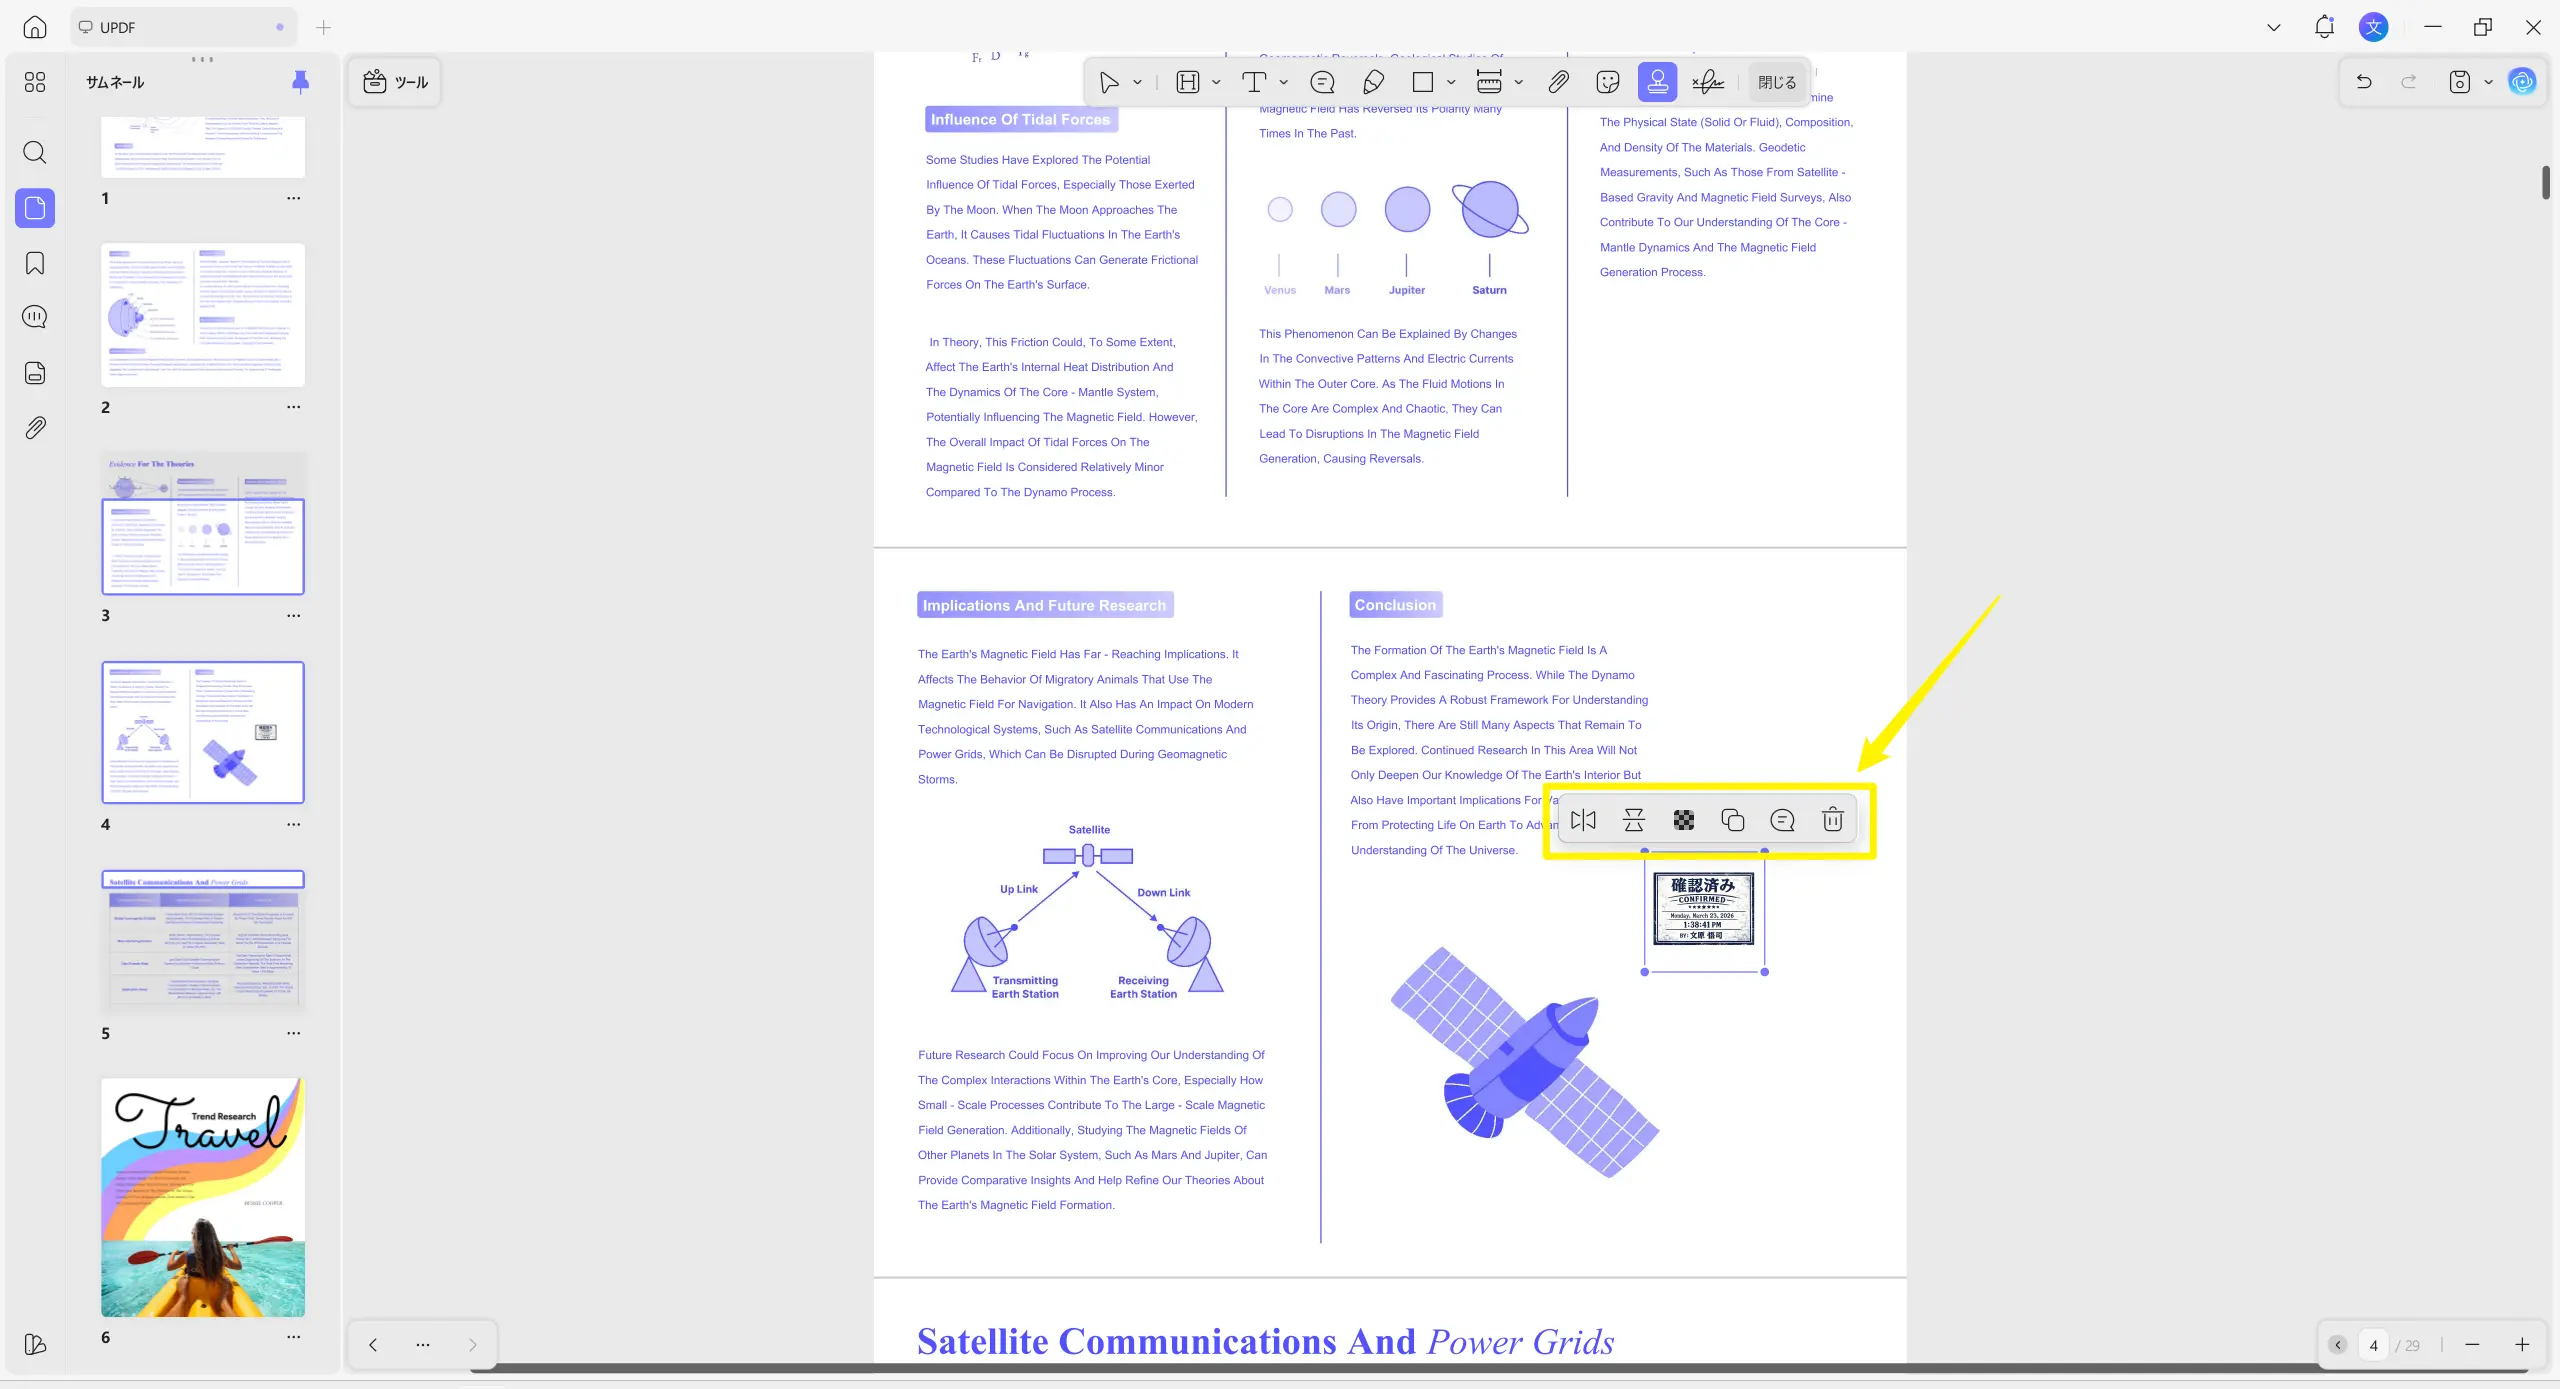Expand the save options dropdown
Screen dimensions: 2560x1389
point(2489,82)
